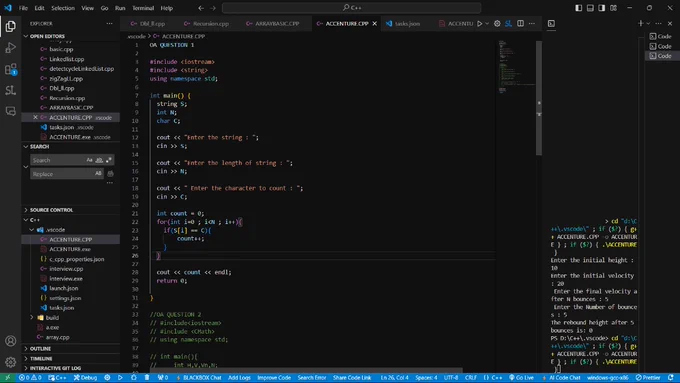Close the ACCENTURE.CPP tab
The width and height of the screenshot is (680, 383).
tap(375, 23)
